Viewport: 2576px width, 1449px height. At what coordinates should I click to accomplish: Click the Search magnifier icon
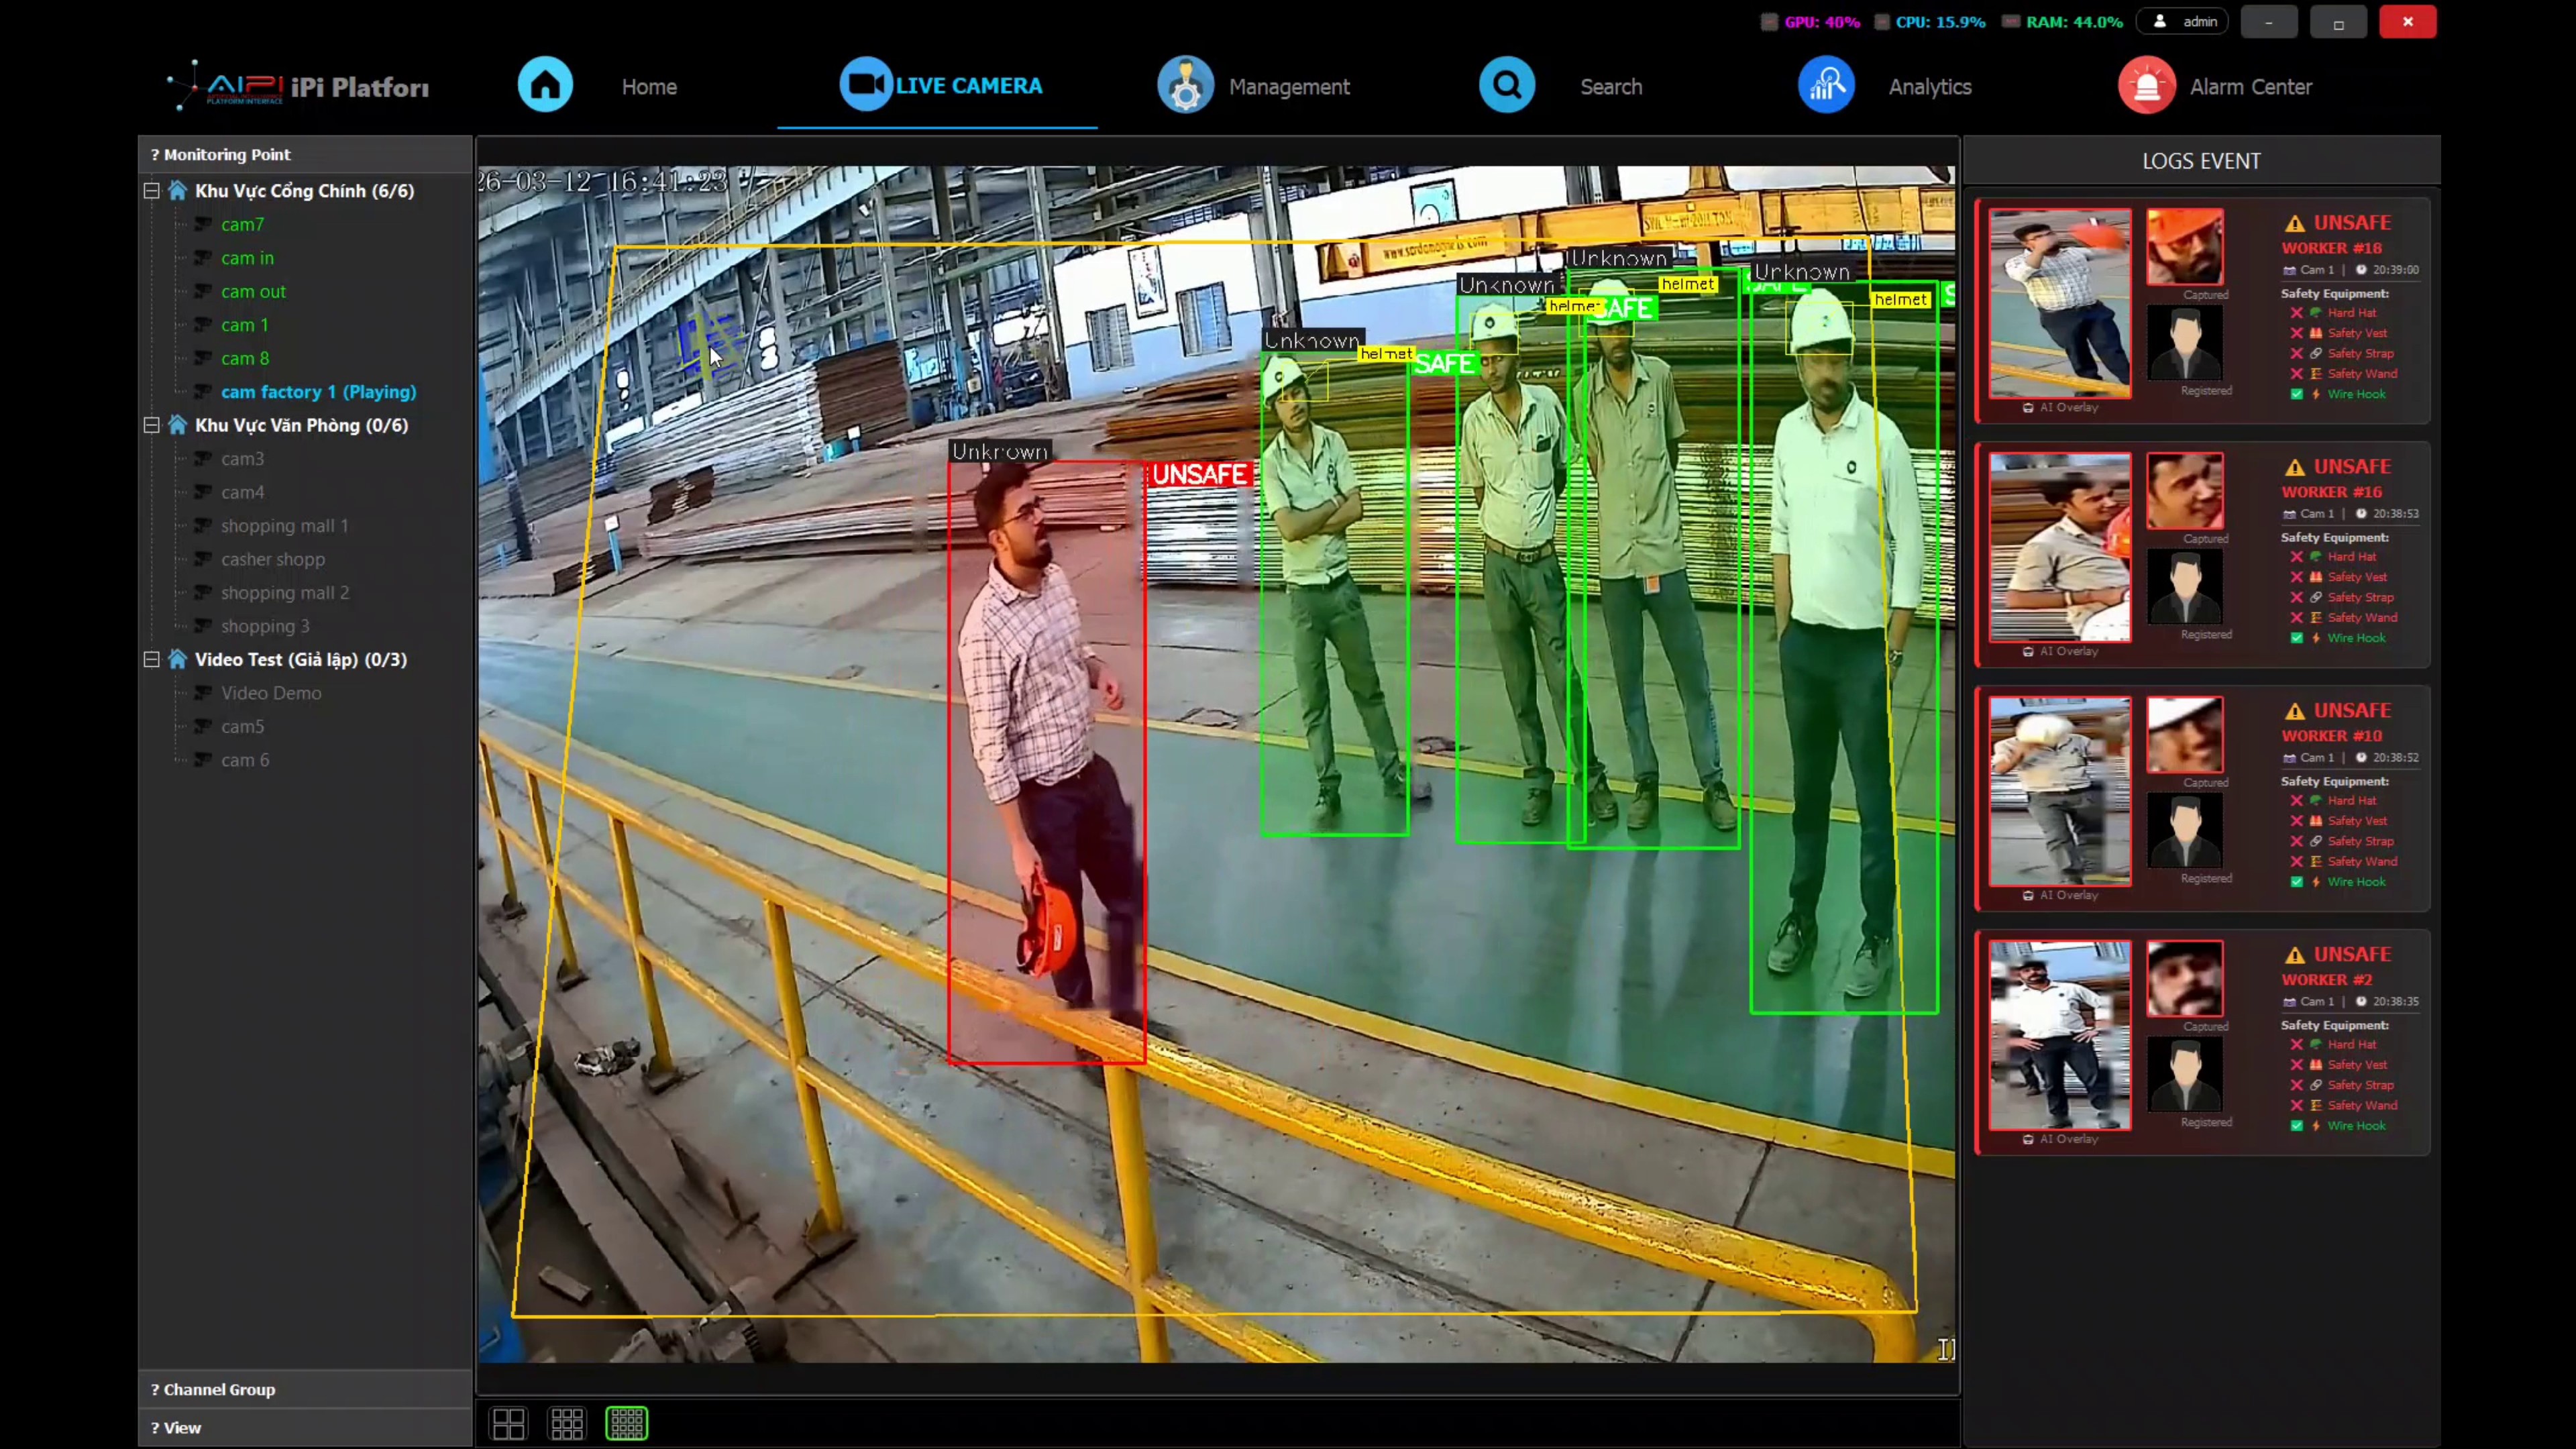[1506, 85]
